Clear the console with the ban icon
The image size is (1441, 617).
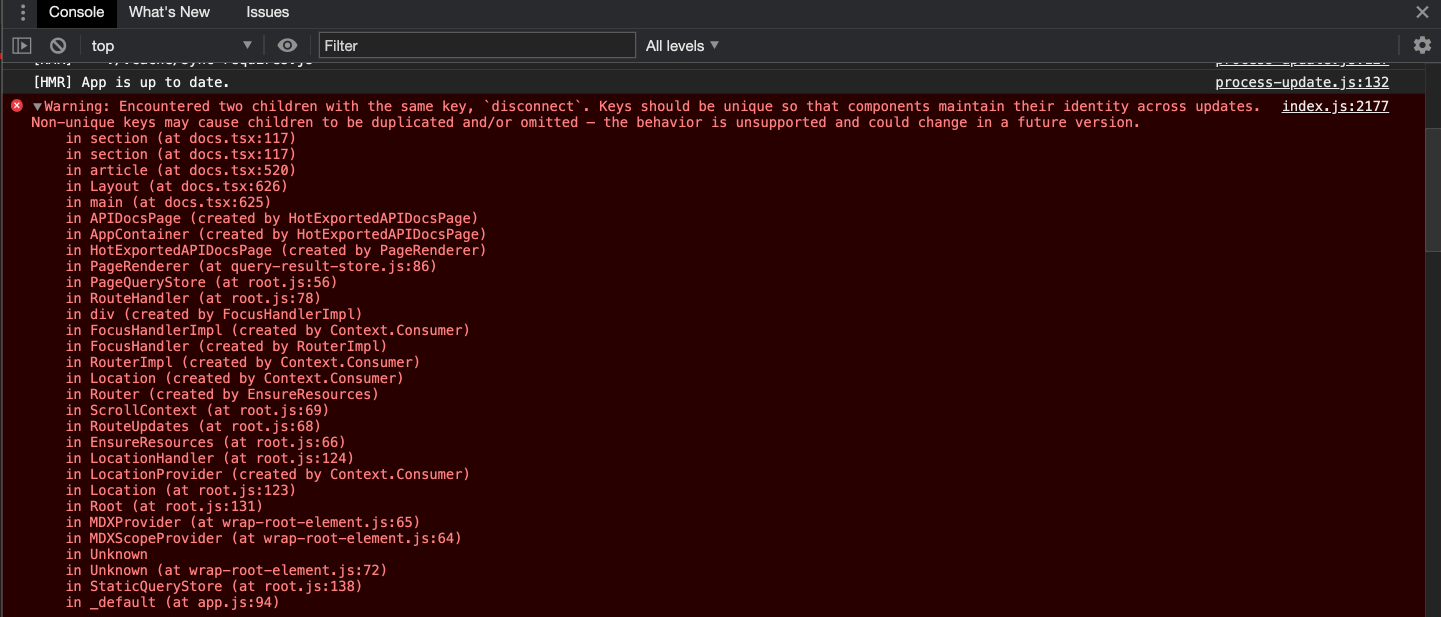(x=58, y=45)
